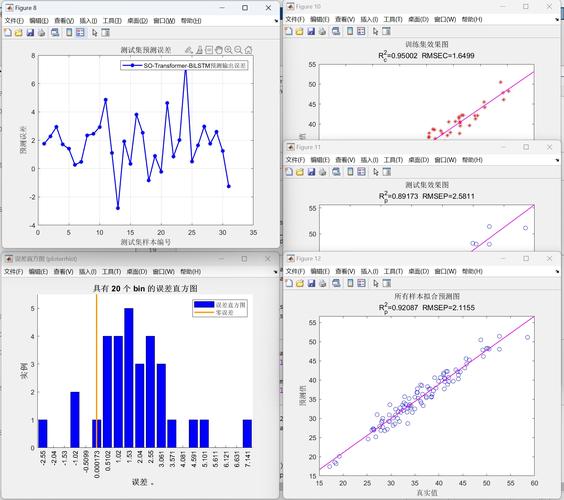Toggle Link Plot in Figure 10 toolbar
This screenshot has height=500, width=564.
pos(336,31)
